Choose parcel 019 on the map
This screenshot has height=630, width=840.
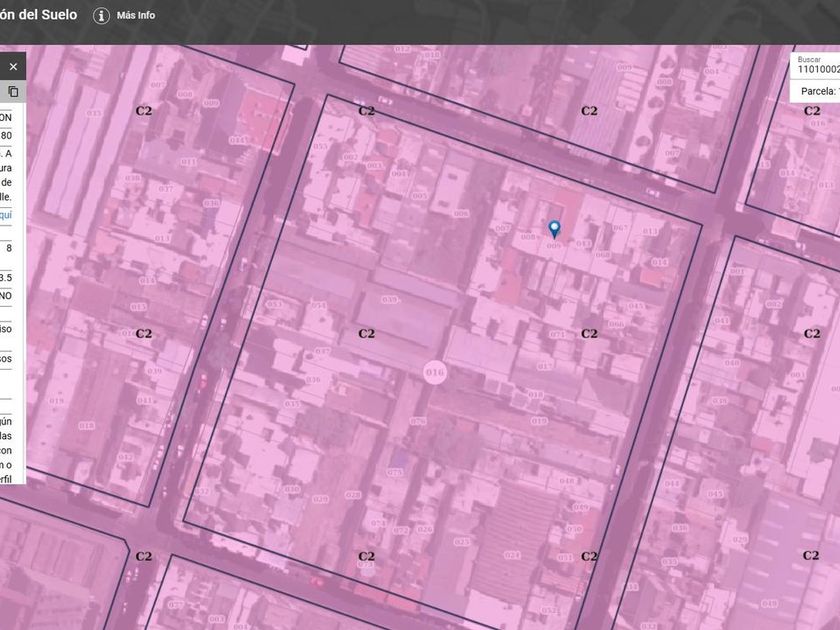pos(539,421)
